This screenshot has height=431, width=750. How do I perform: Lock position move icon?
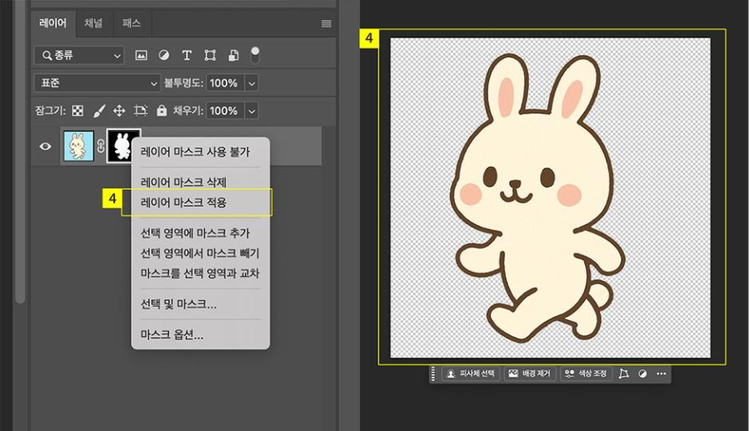[x=119, y=111]
